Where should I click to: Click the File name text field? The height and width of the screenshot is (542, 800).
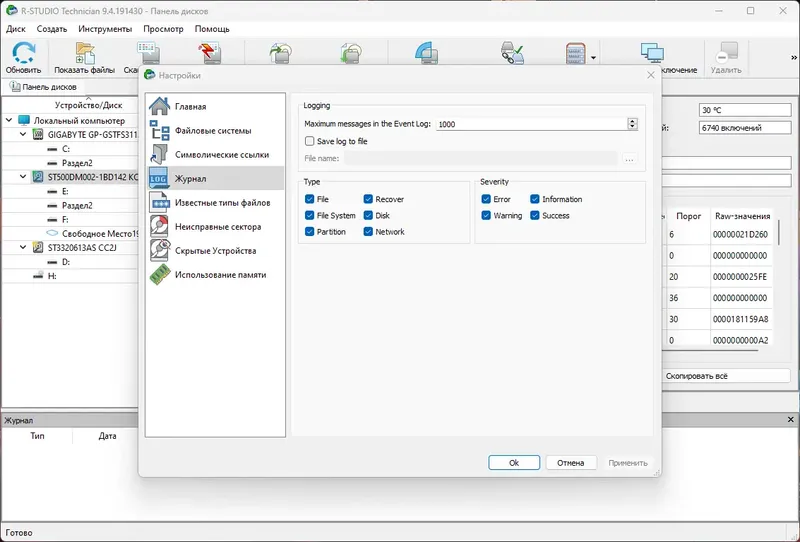click(x=481, y=159)
